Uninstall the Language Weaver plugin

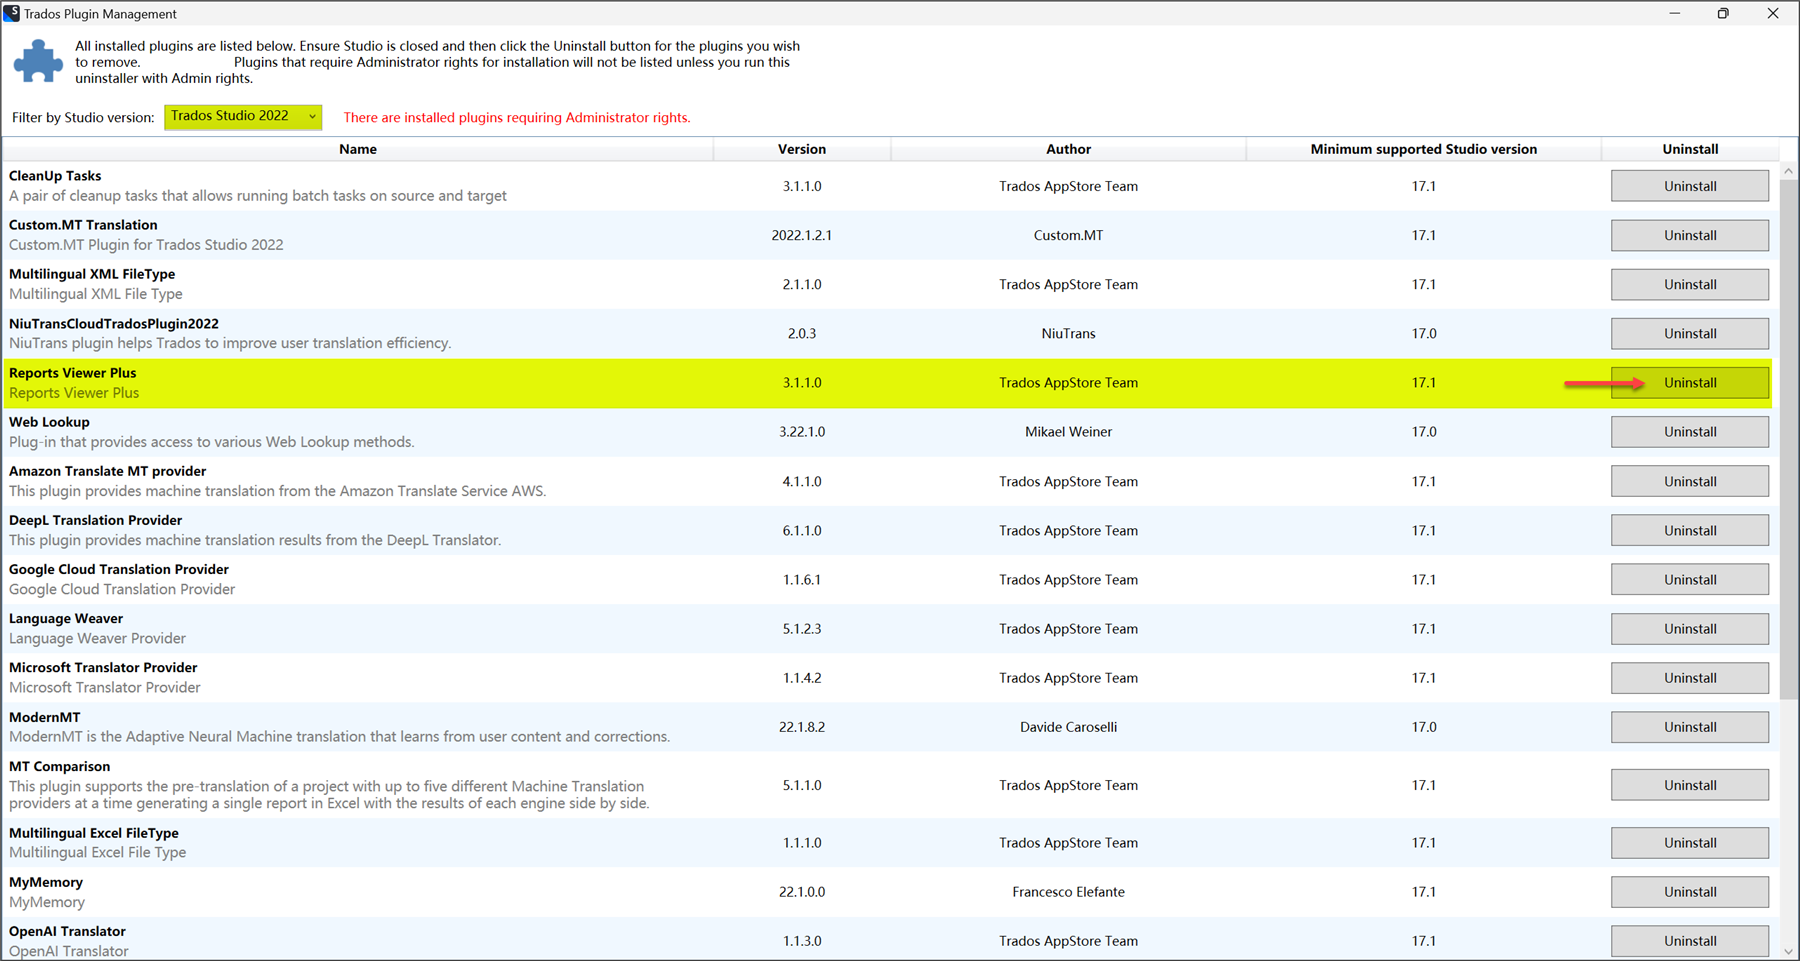point(1690,628)
